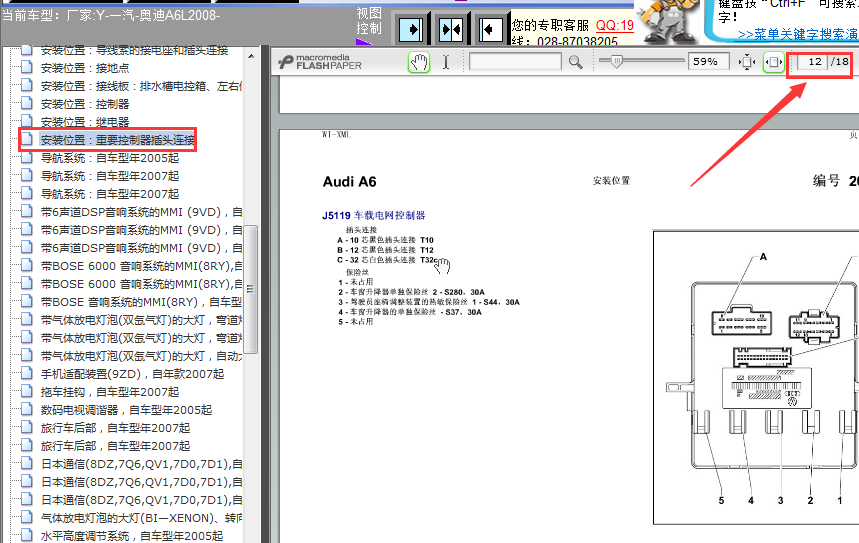
Task: Select 安装位置：重要控制器插头连接 tree item
Action: pos(118,140)
